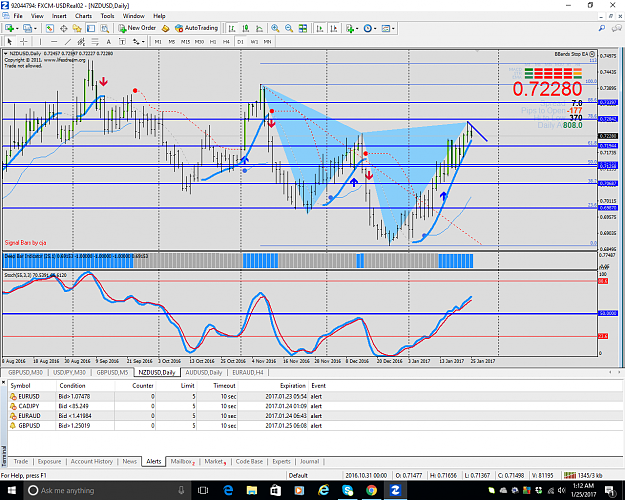Screen dimensions: 625x500
Task: Draw a horizontal line tool
Action: tap(54, 41)
